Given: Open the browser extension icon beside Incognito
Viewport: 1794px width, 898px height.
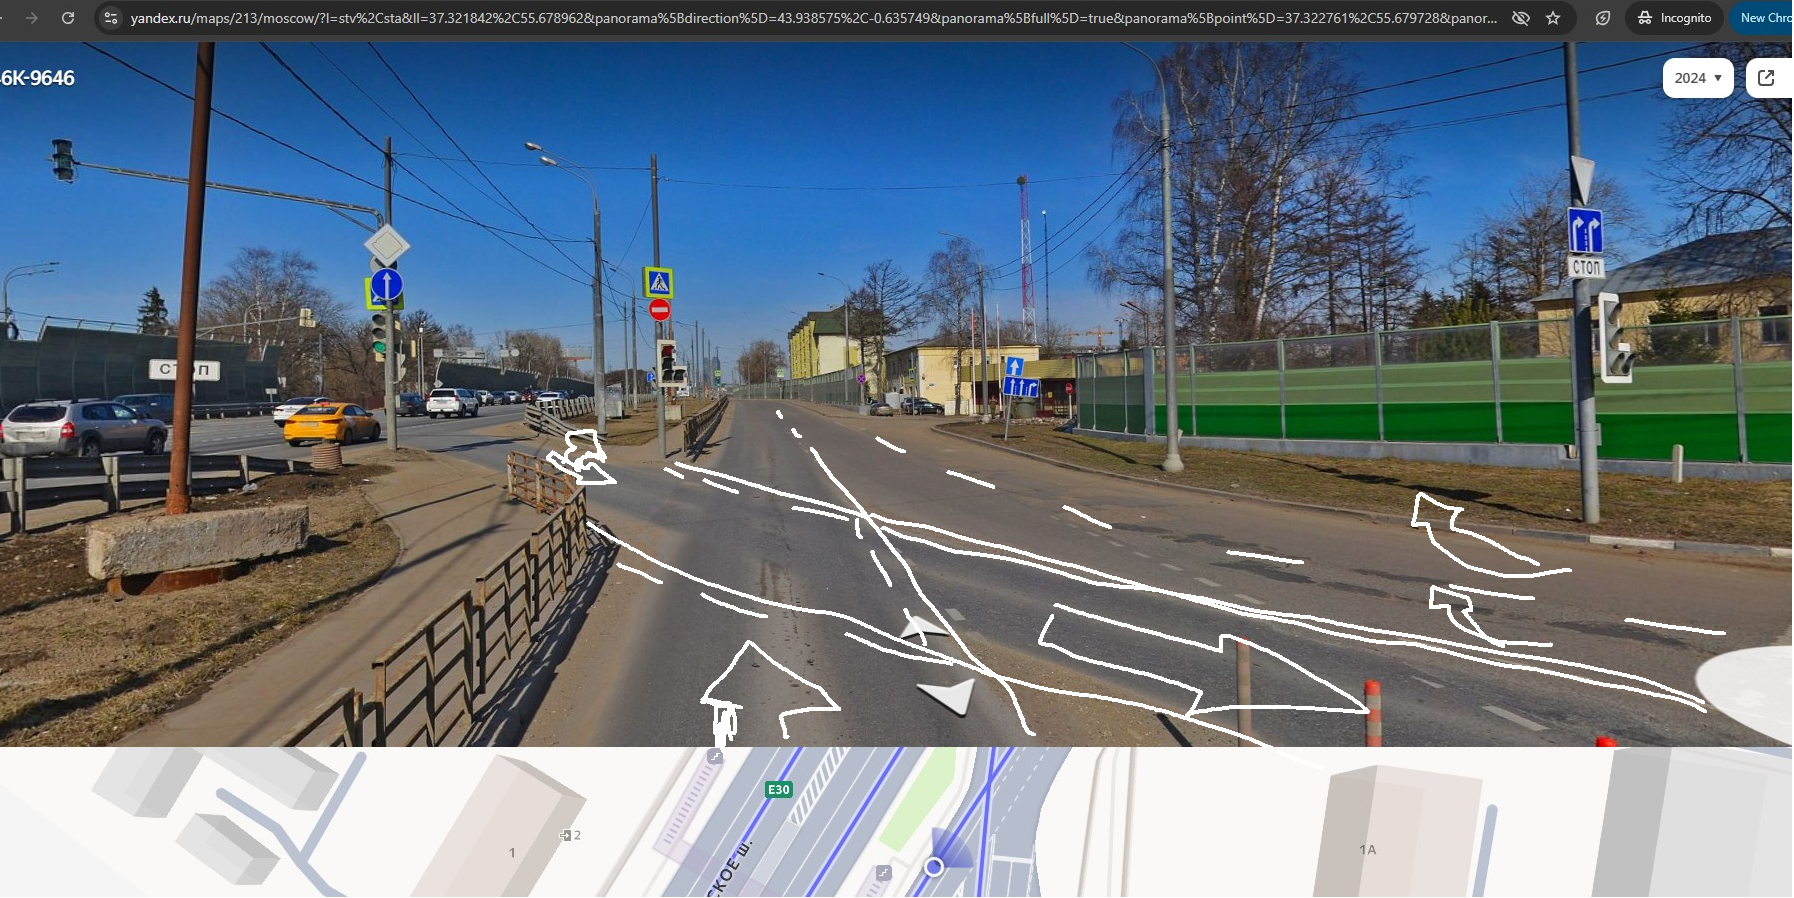Looking at the screenshot, I should point(1603,18).
